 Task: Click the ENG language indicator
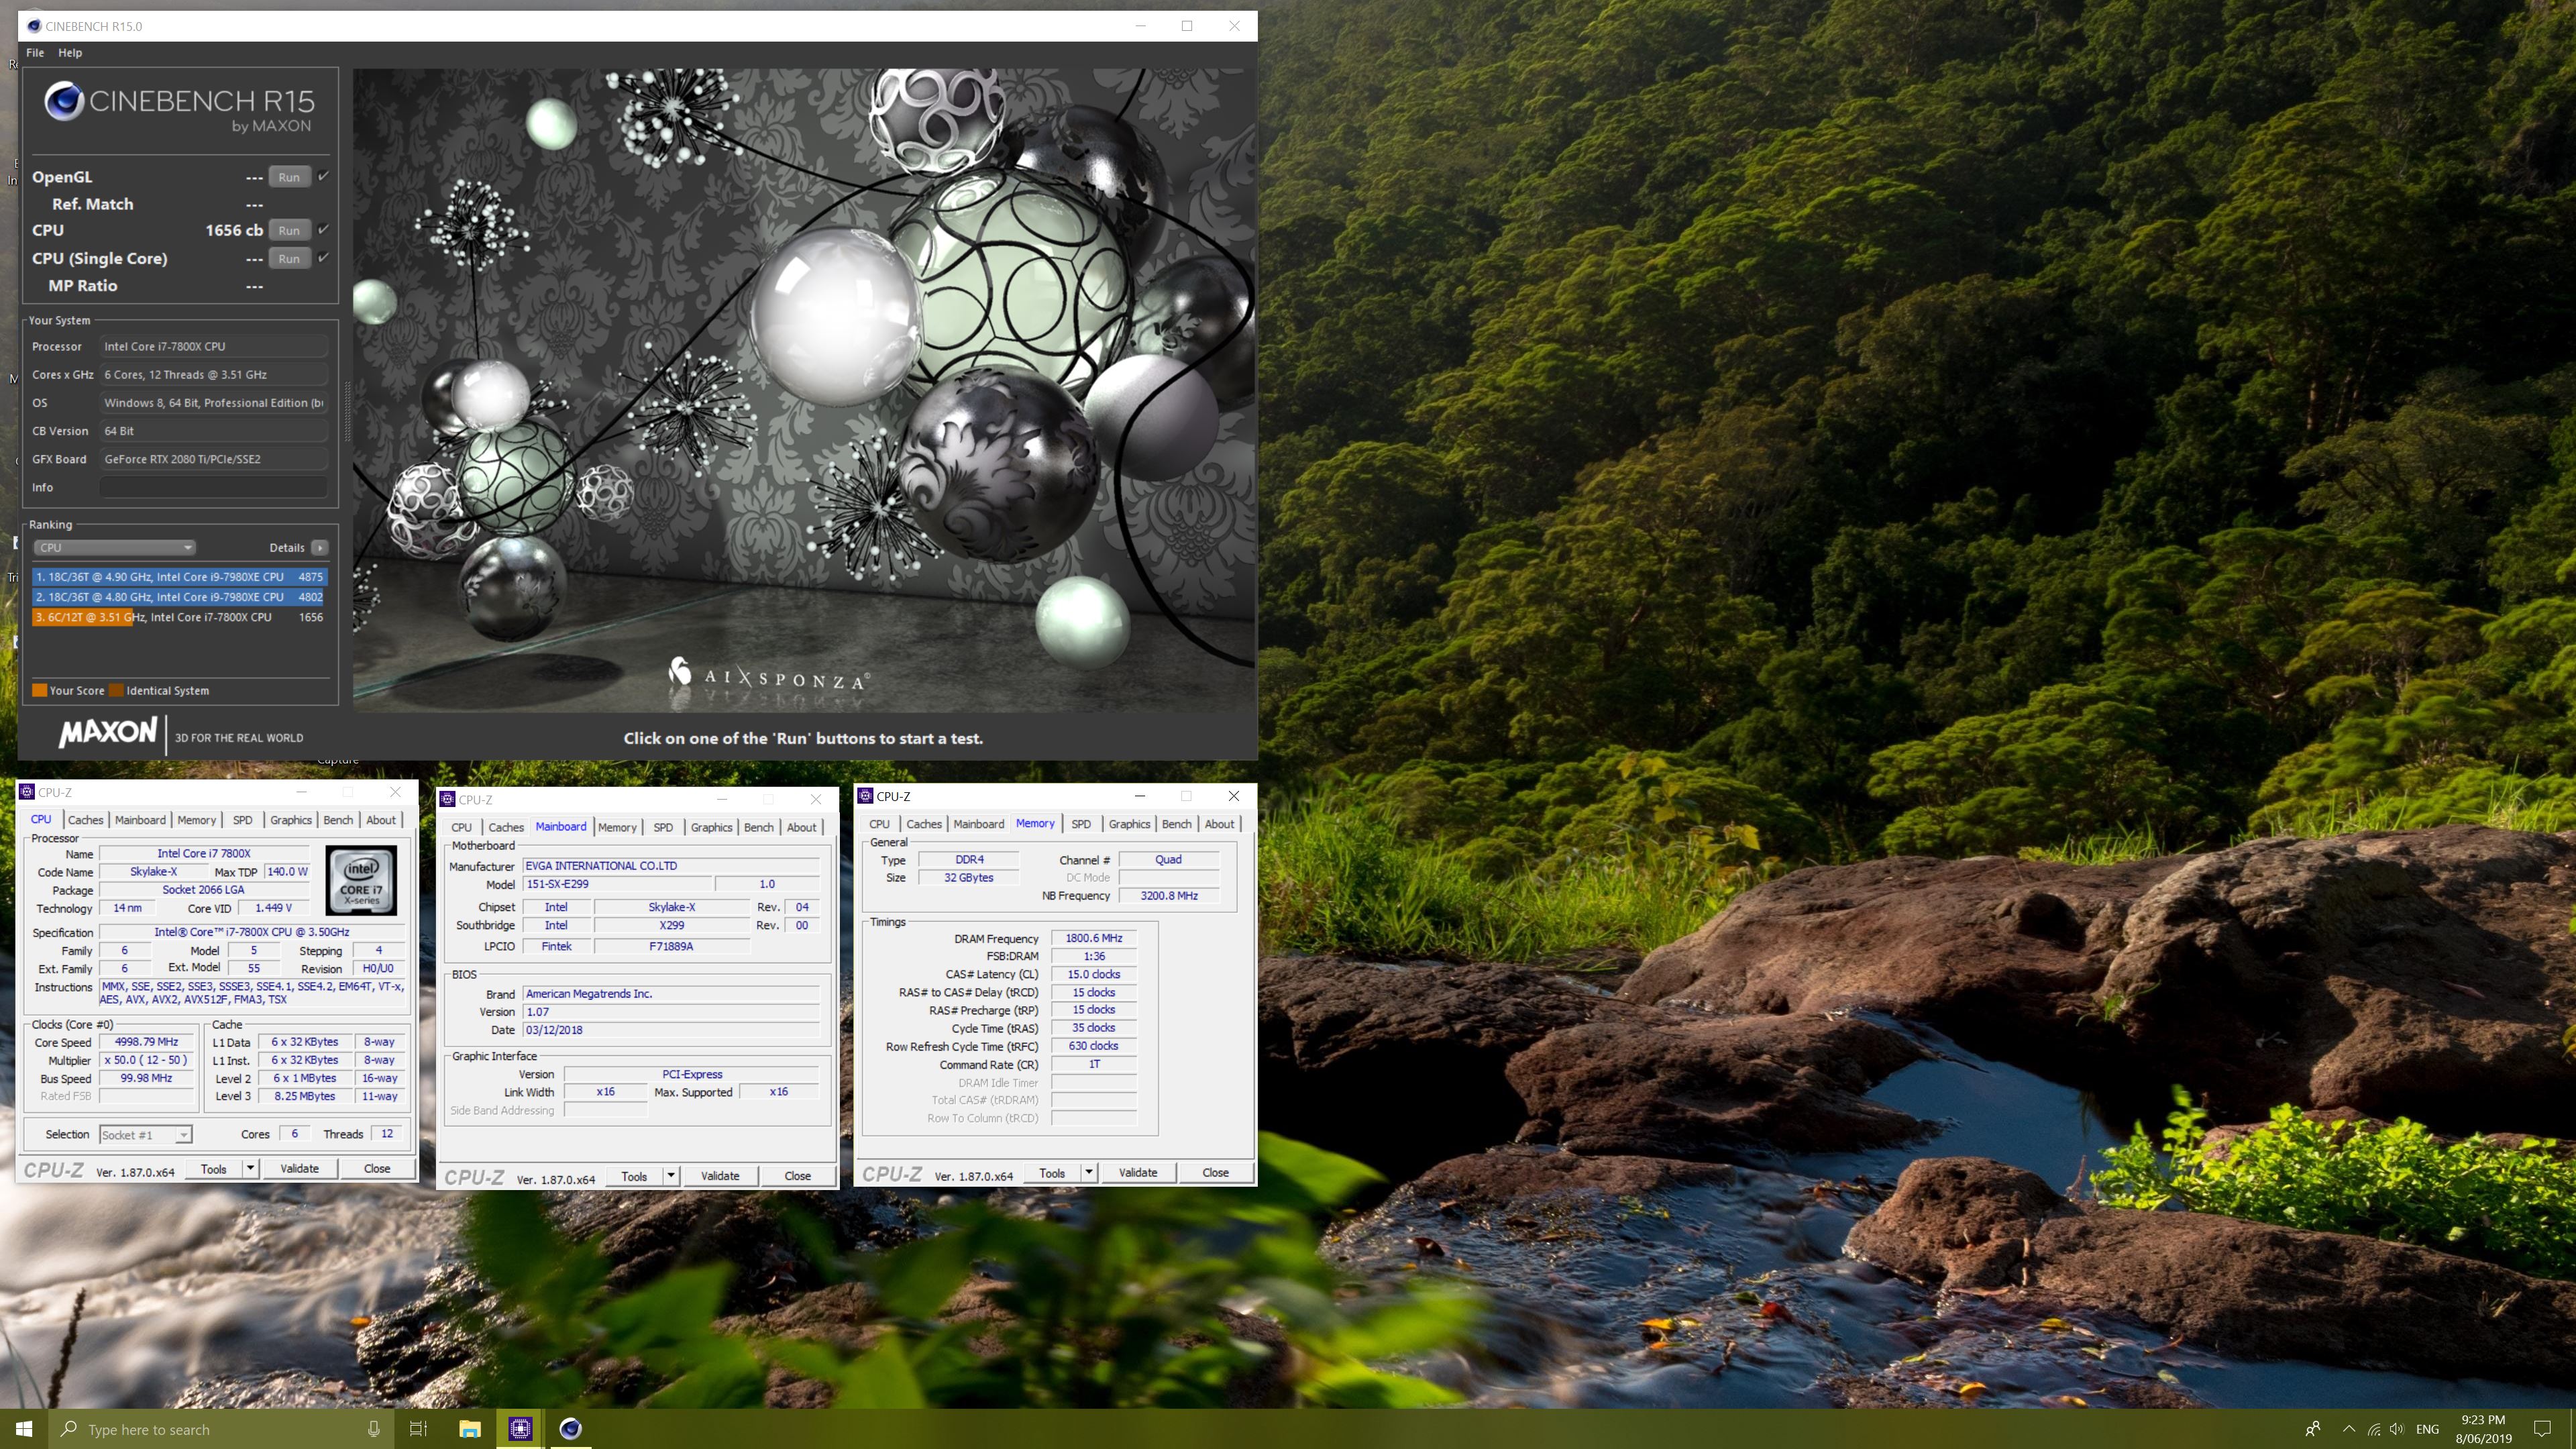click(x=2427, y=1429)
